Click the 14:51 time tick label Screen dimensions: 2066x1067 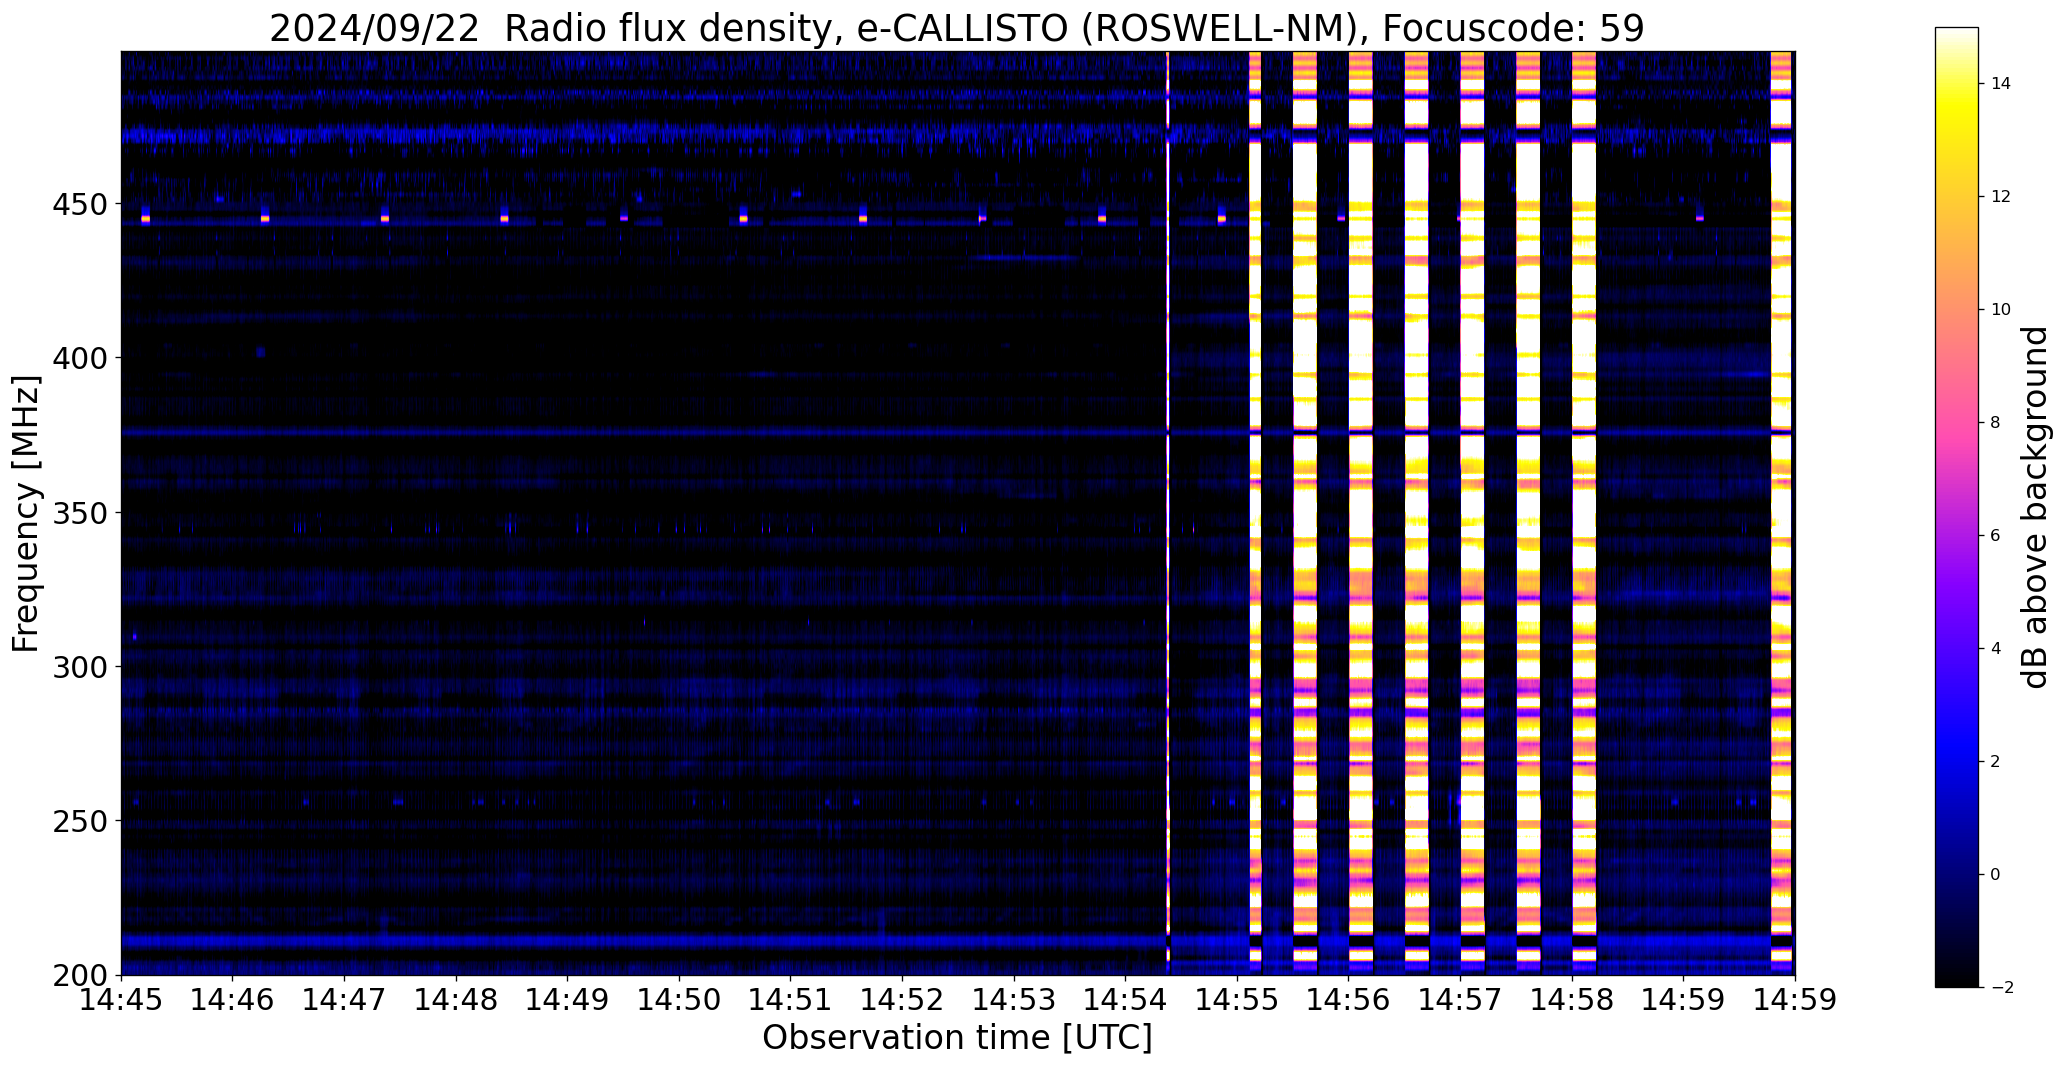coord(791,1000)
